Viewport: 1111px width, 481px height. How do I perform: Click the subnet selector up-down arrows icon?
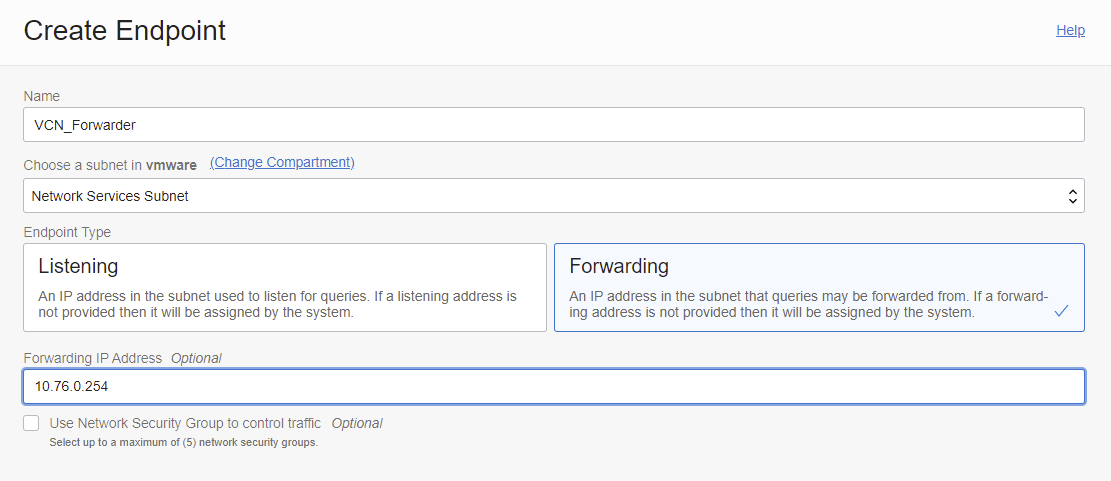(x=1073, y=196)
